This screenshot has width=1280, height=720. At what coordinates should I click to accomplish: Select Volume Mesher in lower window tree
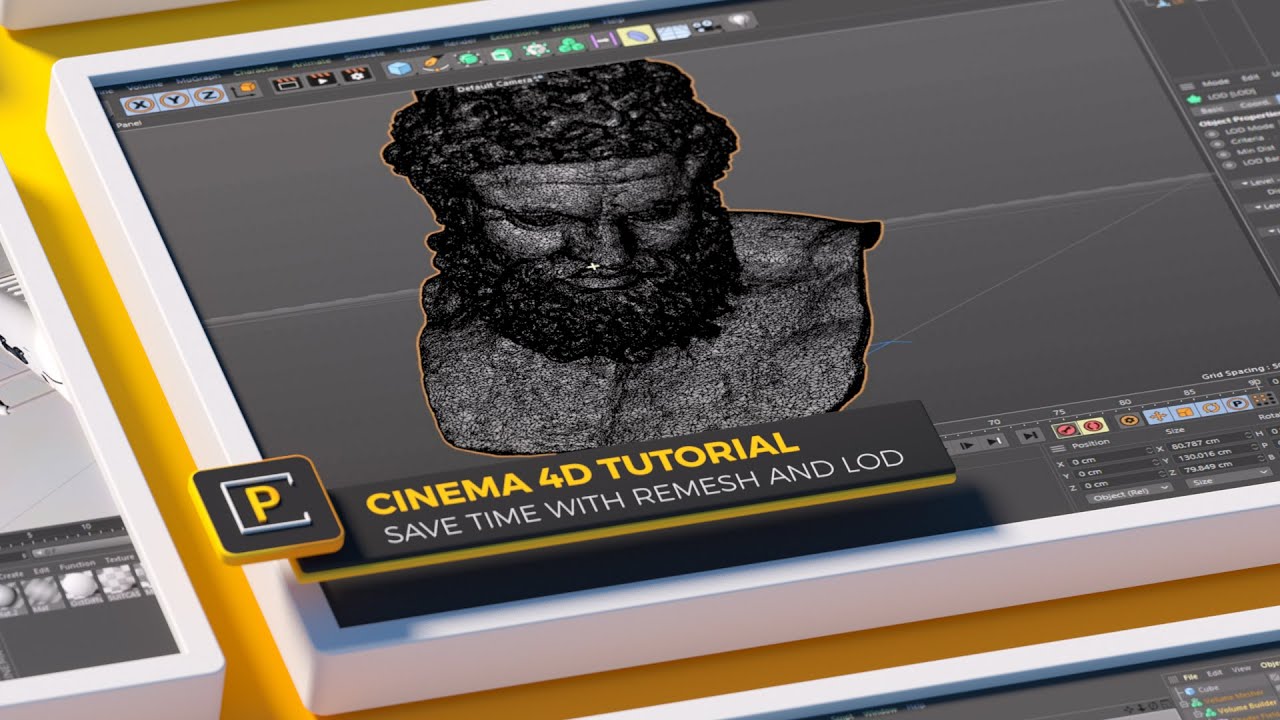coord(1233,696)
